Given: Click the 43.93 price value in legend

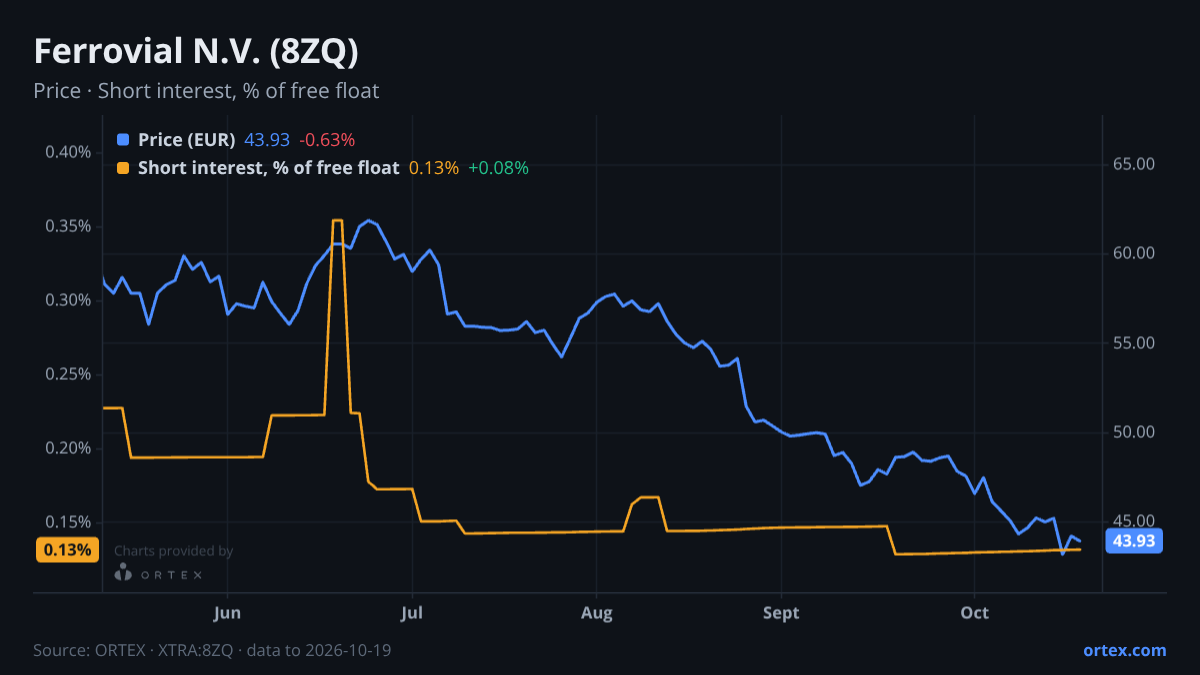Looking at the screenshot, I should tap(267, 140).
